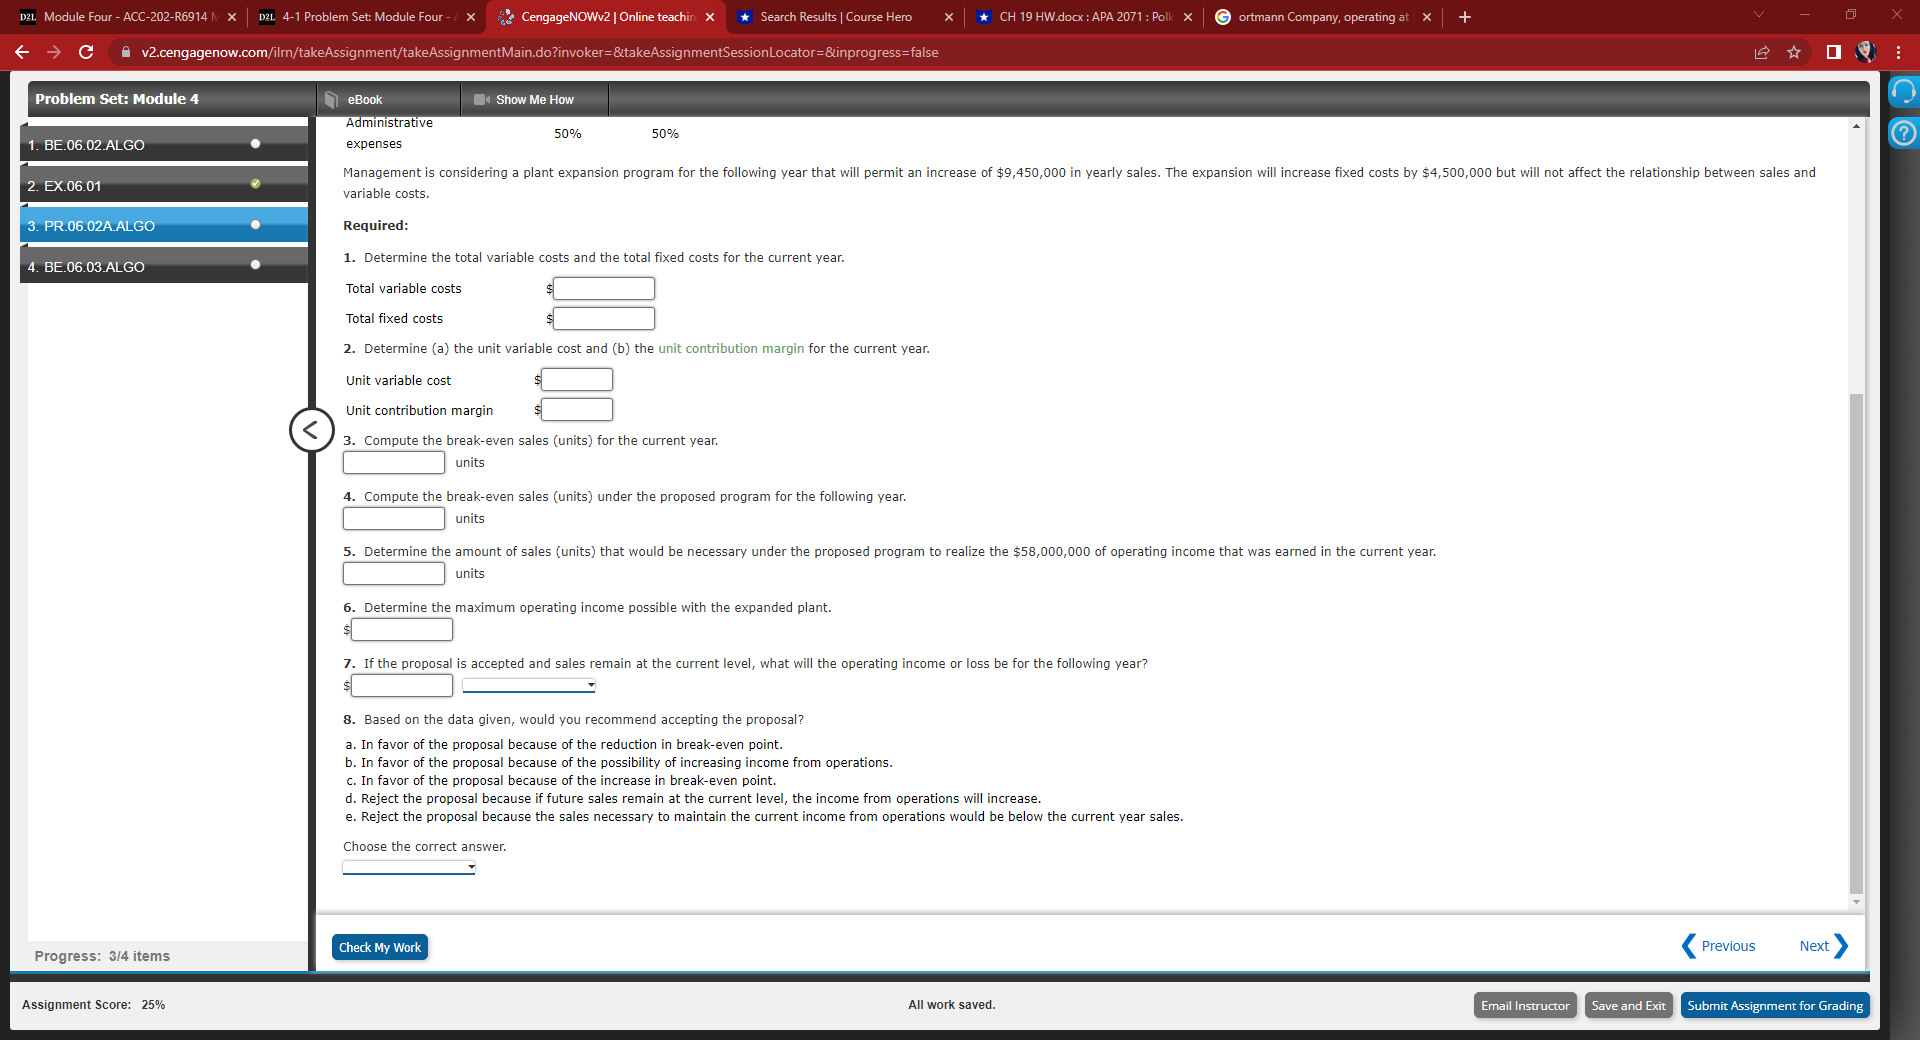Click the padlock icon in the address bar
The image size is (1920, 1040).
[126, 52]
